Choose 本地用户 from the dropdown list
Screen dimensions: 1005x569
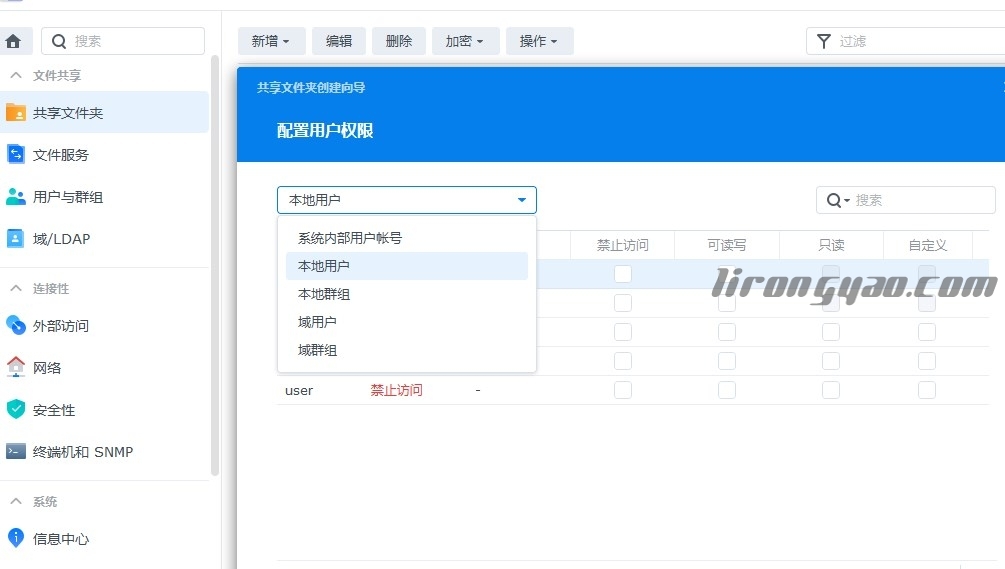(406, 266)
